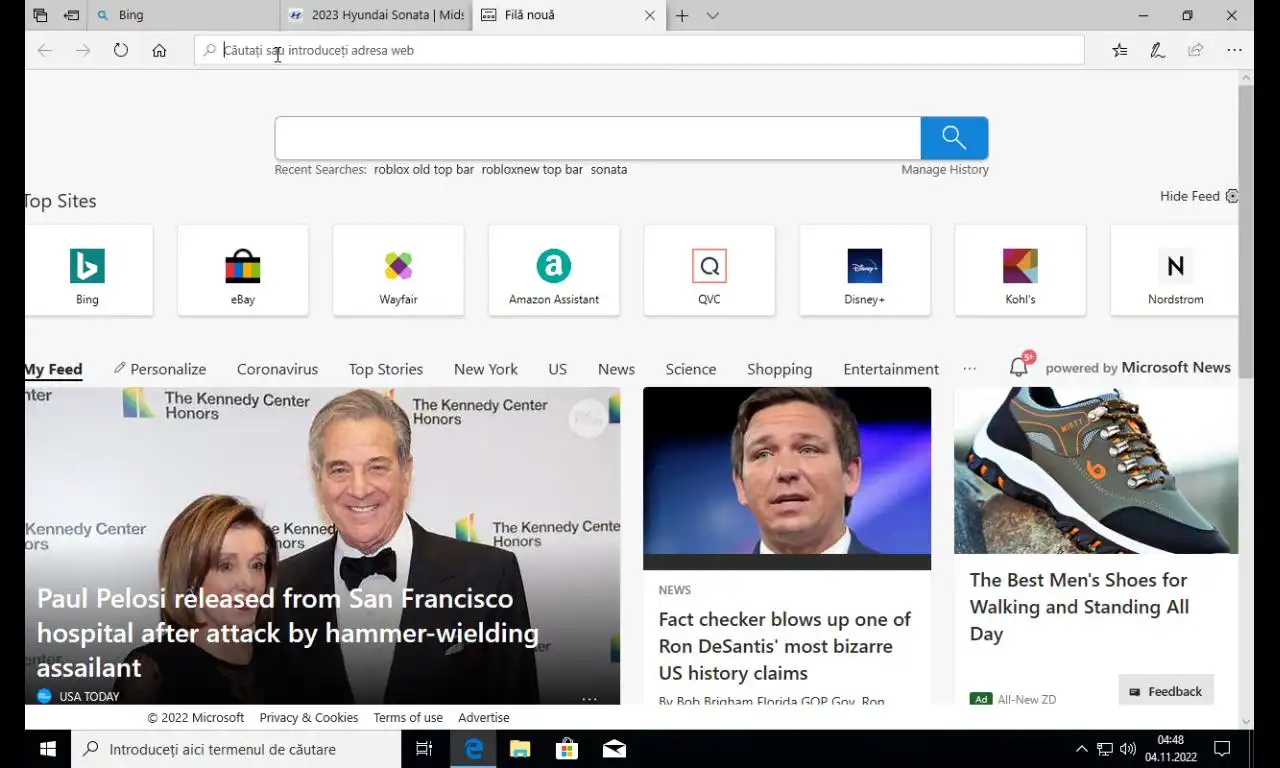Add notes with the pen icon
The width and height of the screenshot is (1280, 768).
[1157, 50]
